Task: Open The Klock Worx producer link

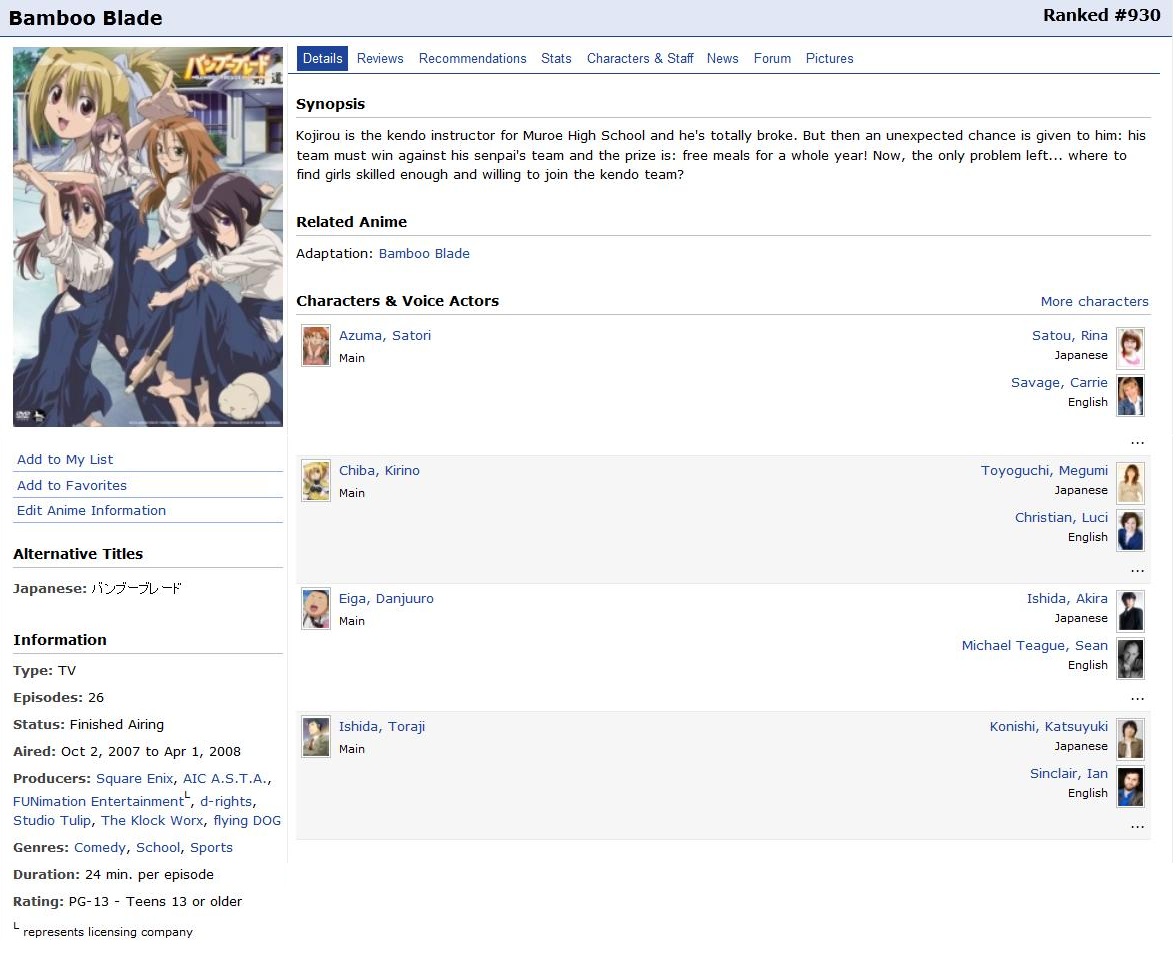Action: 152,820
